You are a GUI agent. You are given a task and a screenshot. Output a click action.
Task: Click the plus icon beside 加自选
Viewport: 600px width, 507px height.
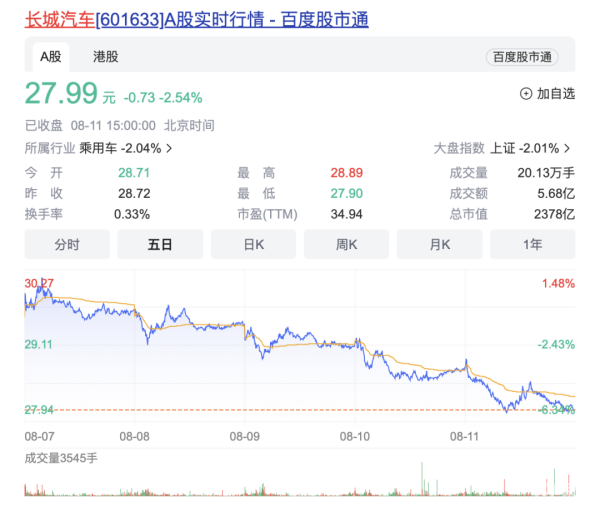(x=526, y=93)
